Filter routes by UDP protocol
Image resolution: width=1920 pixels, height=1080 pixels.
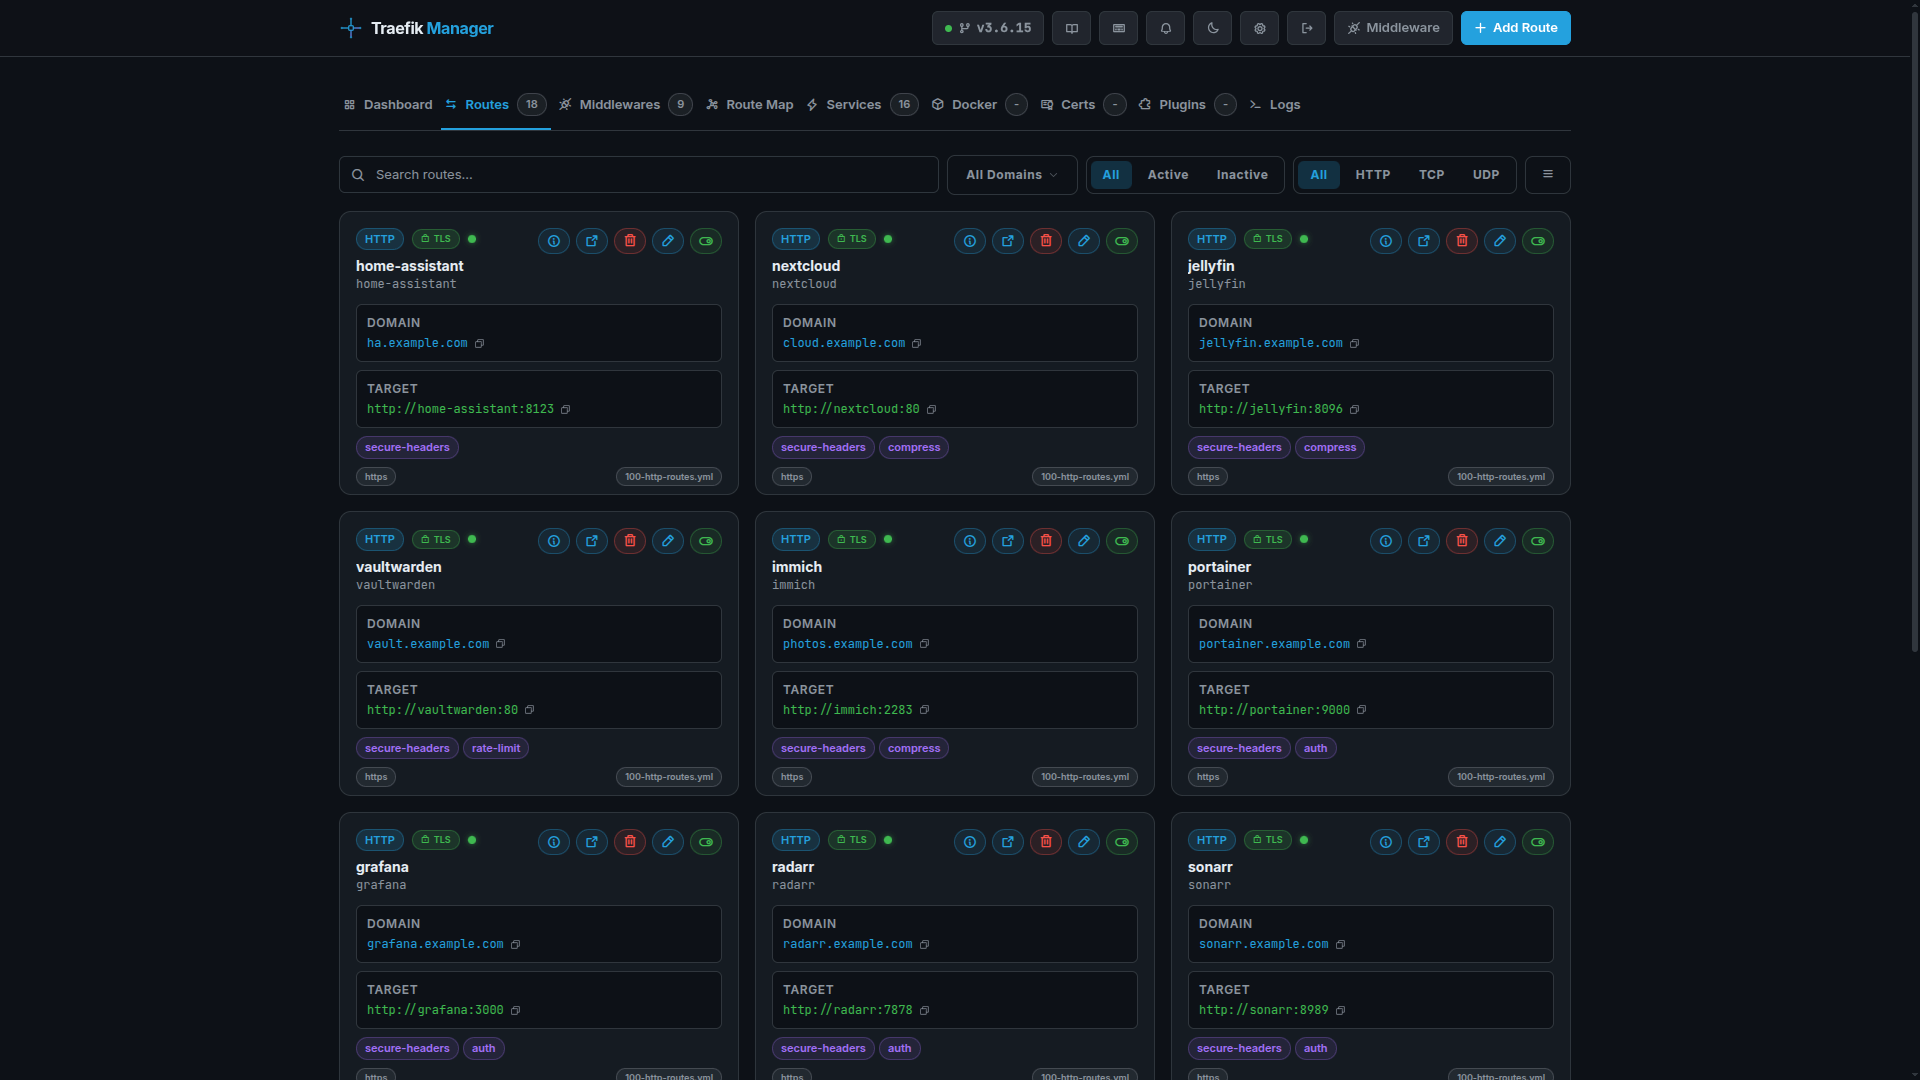pos(1486,175)
